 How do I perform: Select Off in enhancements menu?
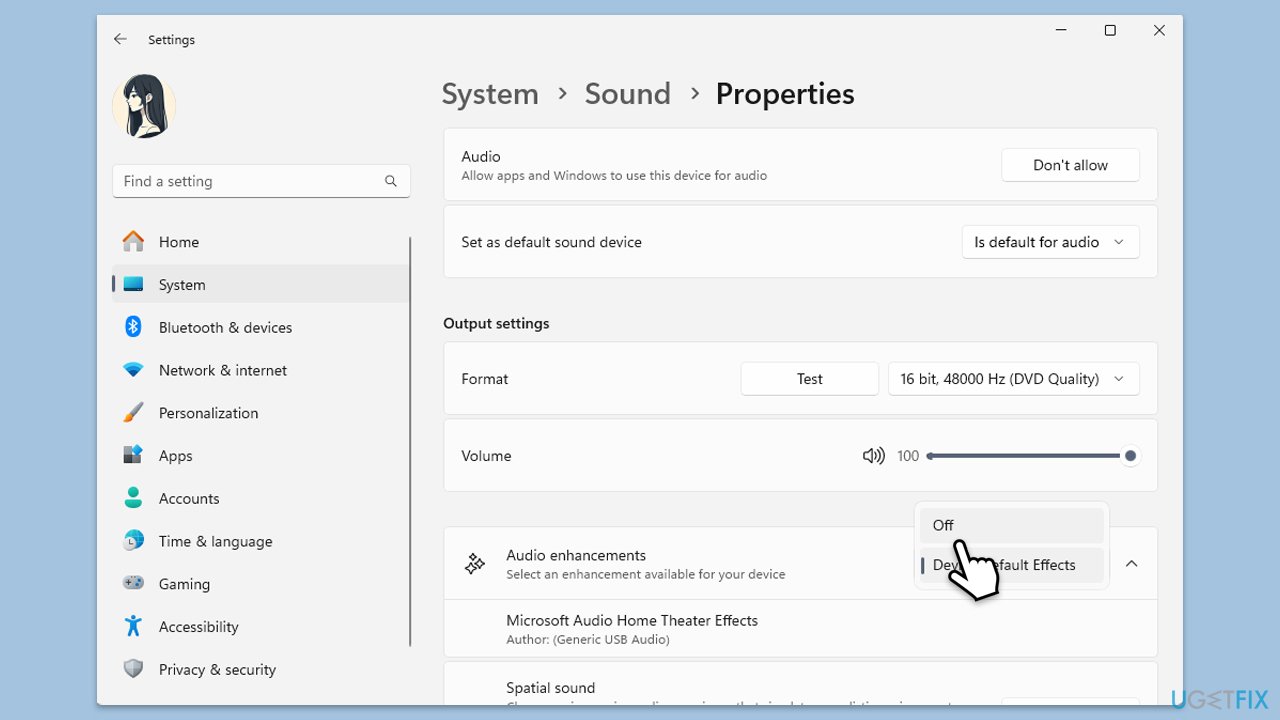[x=1011, y=525]
